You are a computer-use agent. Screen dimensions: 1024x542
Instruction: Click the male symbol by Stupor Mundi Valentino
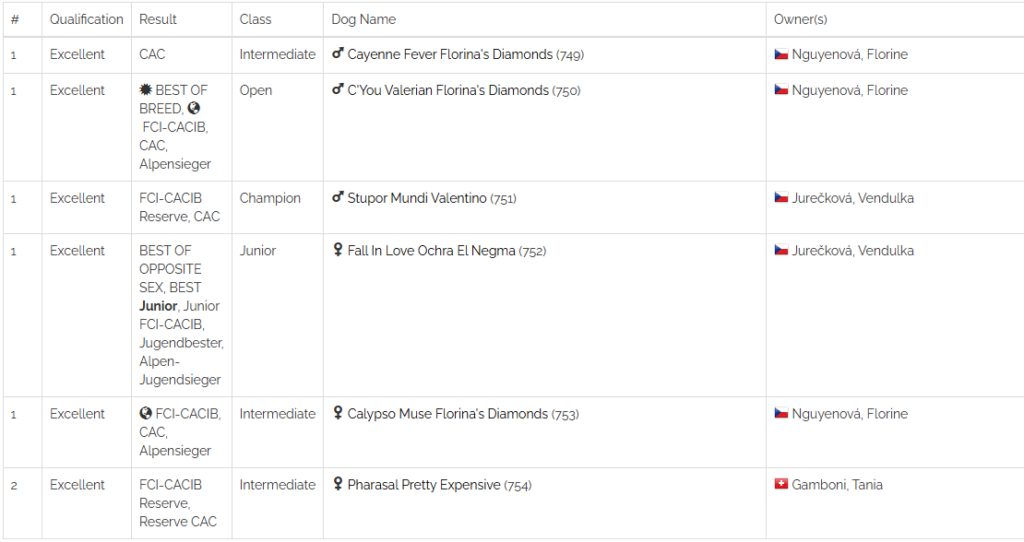pos(338,197)
